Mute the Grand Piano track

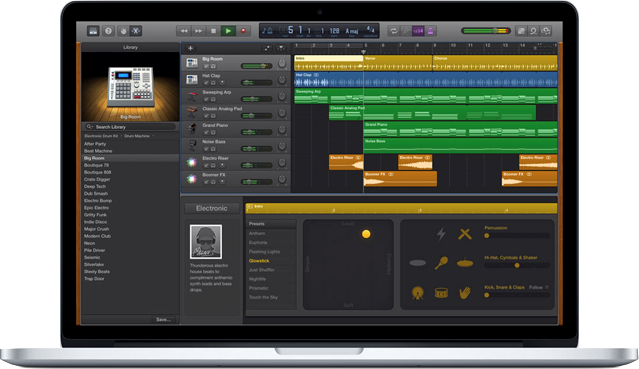pos(206,133)
